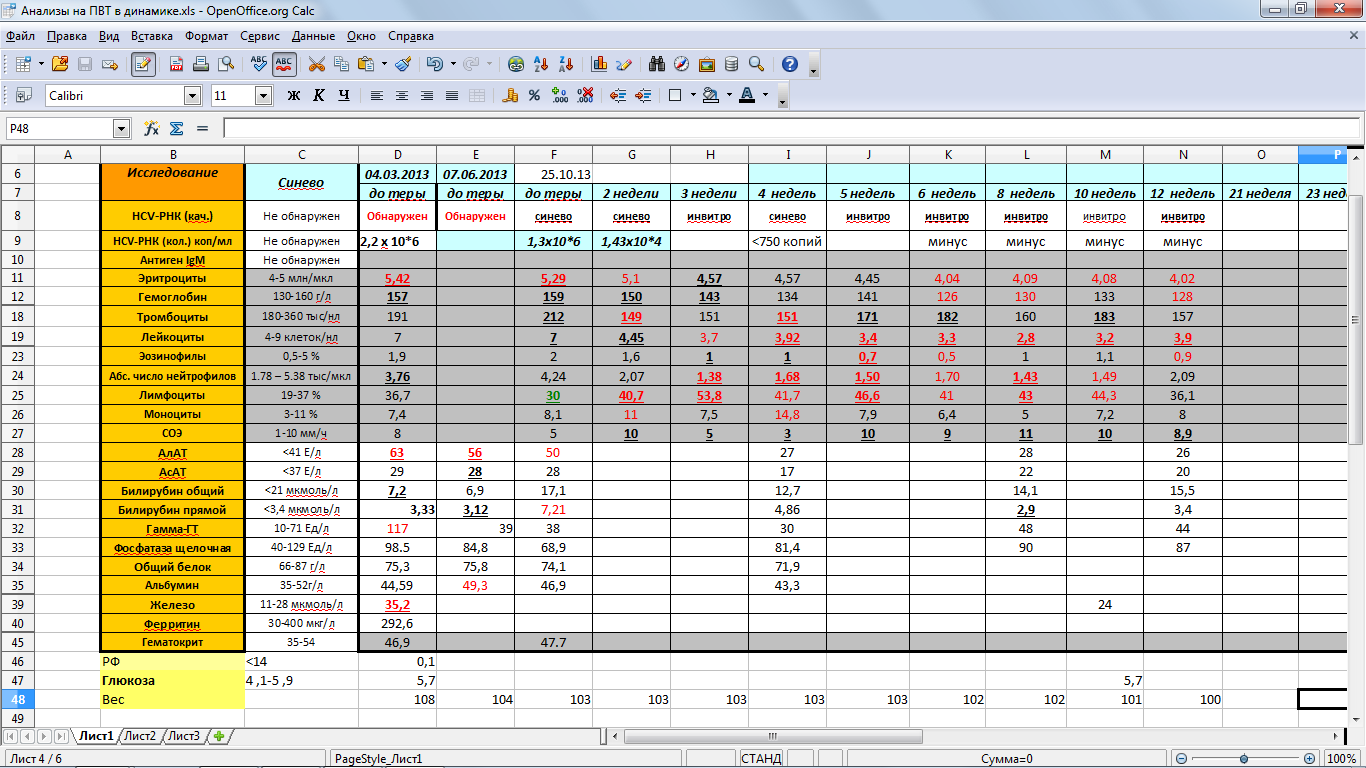Run the spelling check (ABC checkmark)
This screenshot has width=1366, height=768.
pos(259,64)
